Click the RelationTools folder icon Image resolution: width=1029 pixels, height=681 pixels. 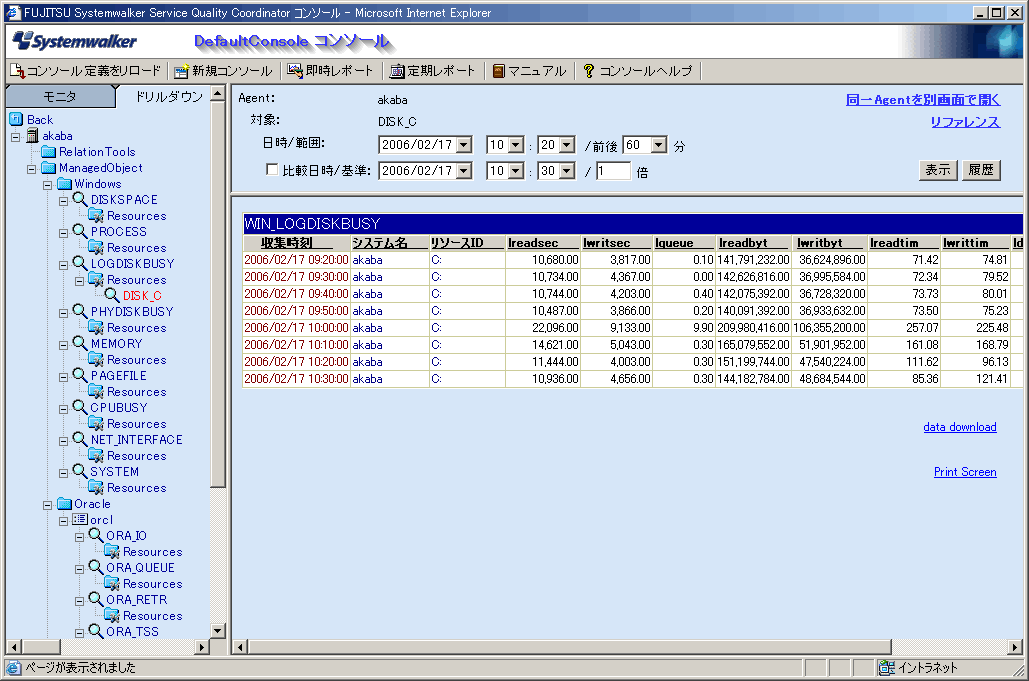click(x=49, y=152)
